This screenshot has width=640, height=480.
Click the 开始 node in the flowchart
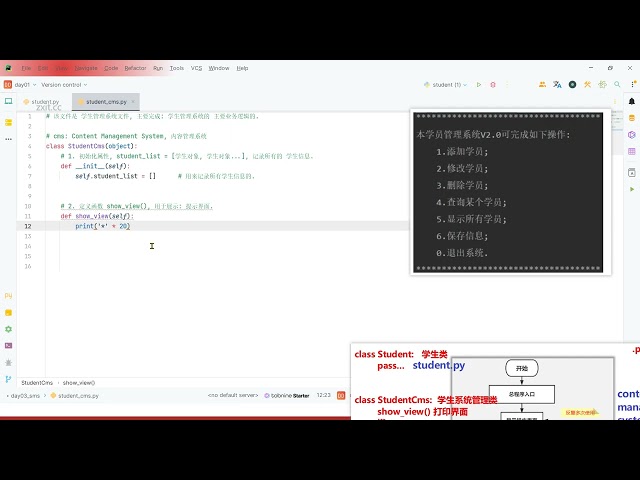tap(522, 368)
